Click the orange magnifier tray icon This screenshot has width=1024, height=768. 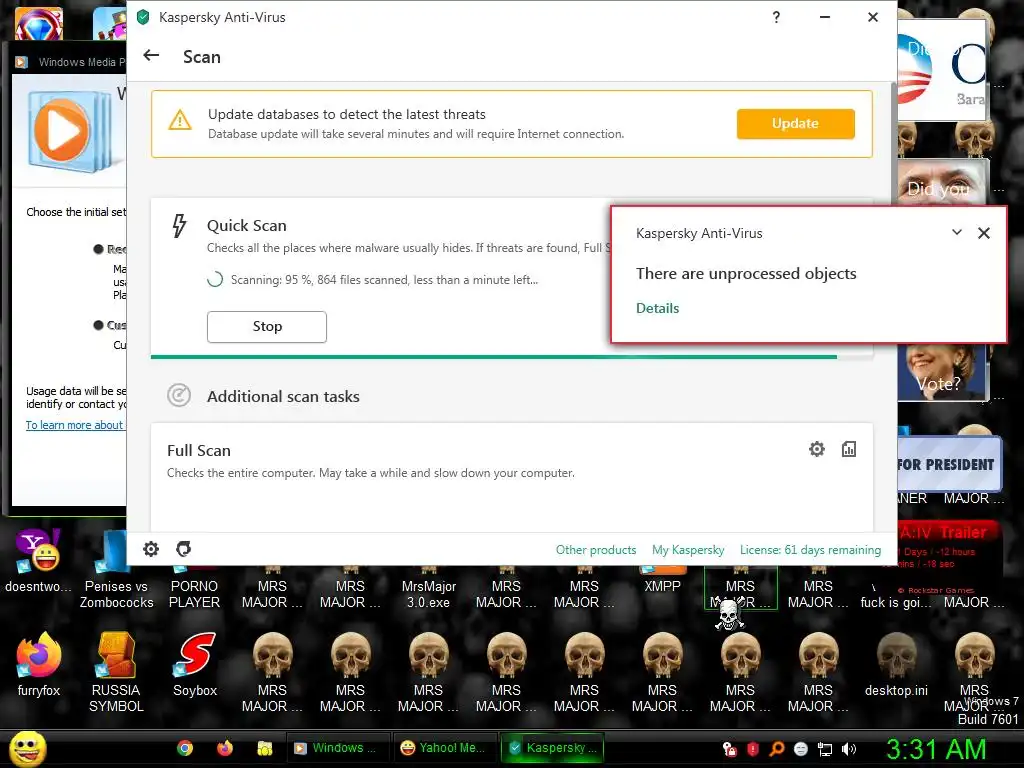tap(776, 749)
